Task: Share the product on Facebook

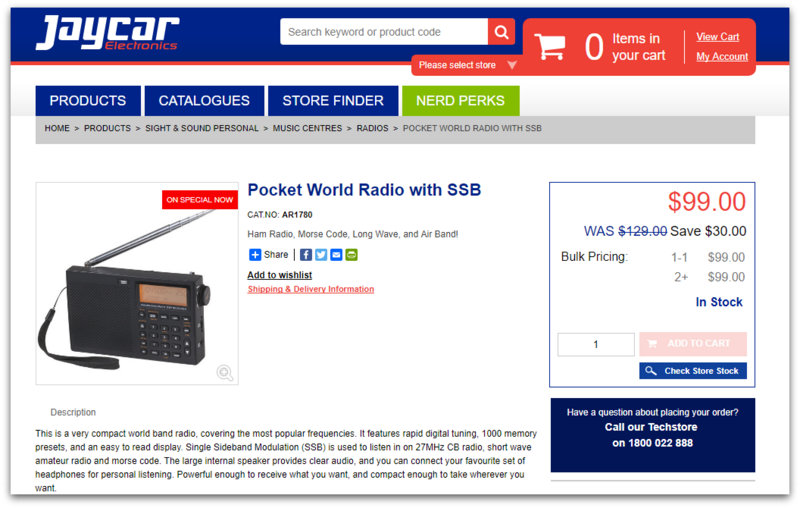Action: tap(306, 255)
